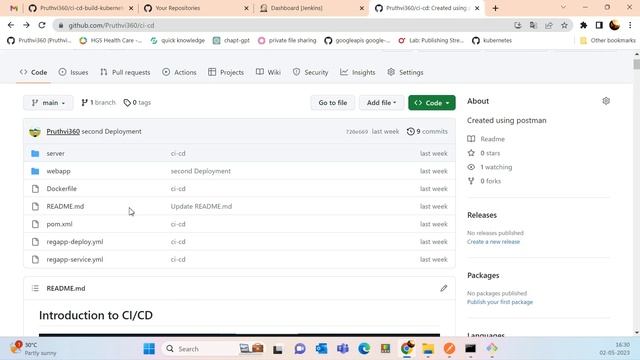
Task: View the 1 branch link
Action: tap(98, 102)
